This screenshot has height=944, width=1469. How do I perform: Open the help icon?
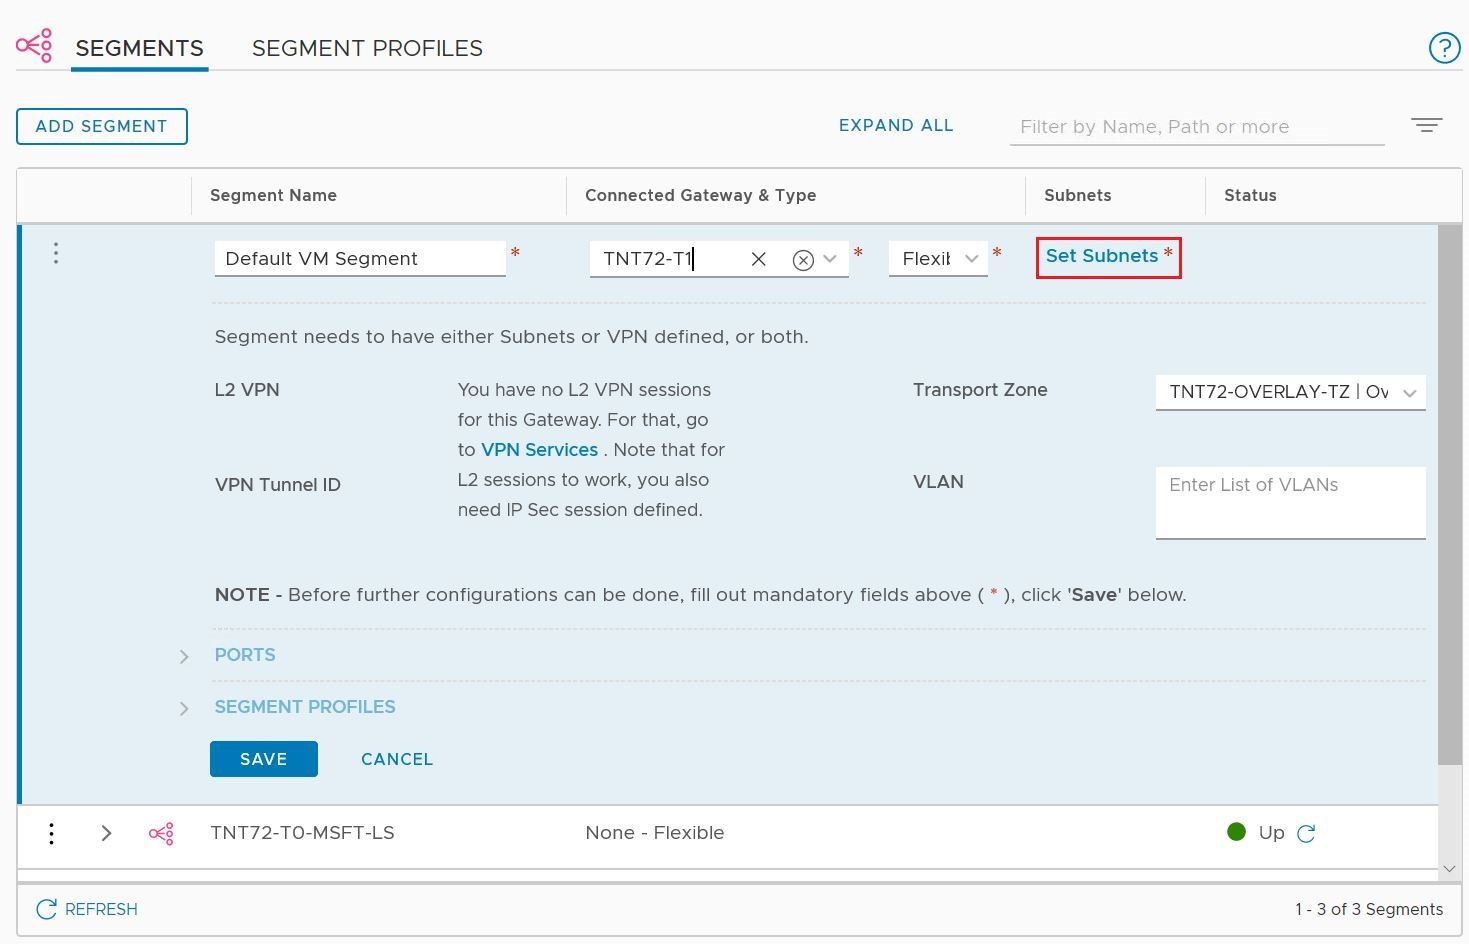[1443, 47]
